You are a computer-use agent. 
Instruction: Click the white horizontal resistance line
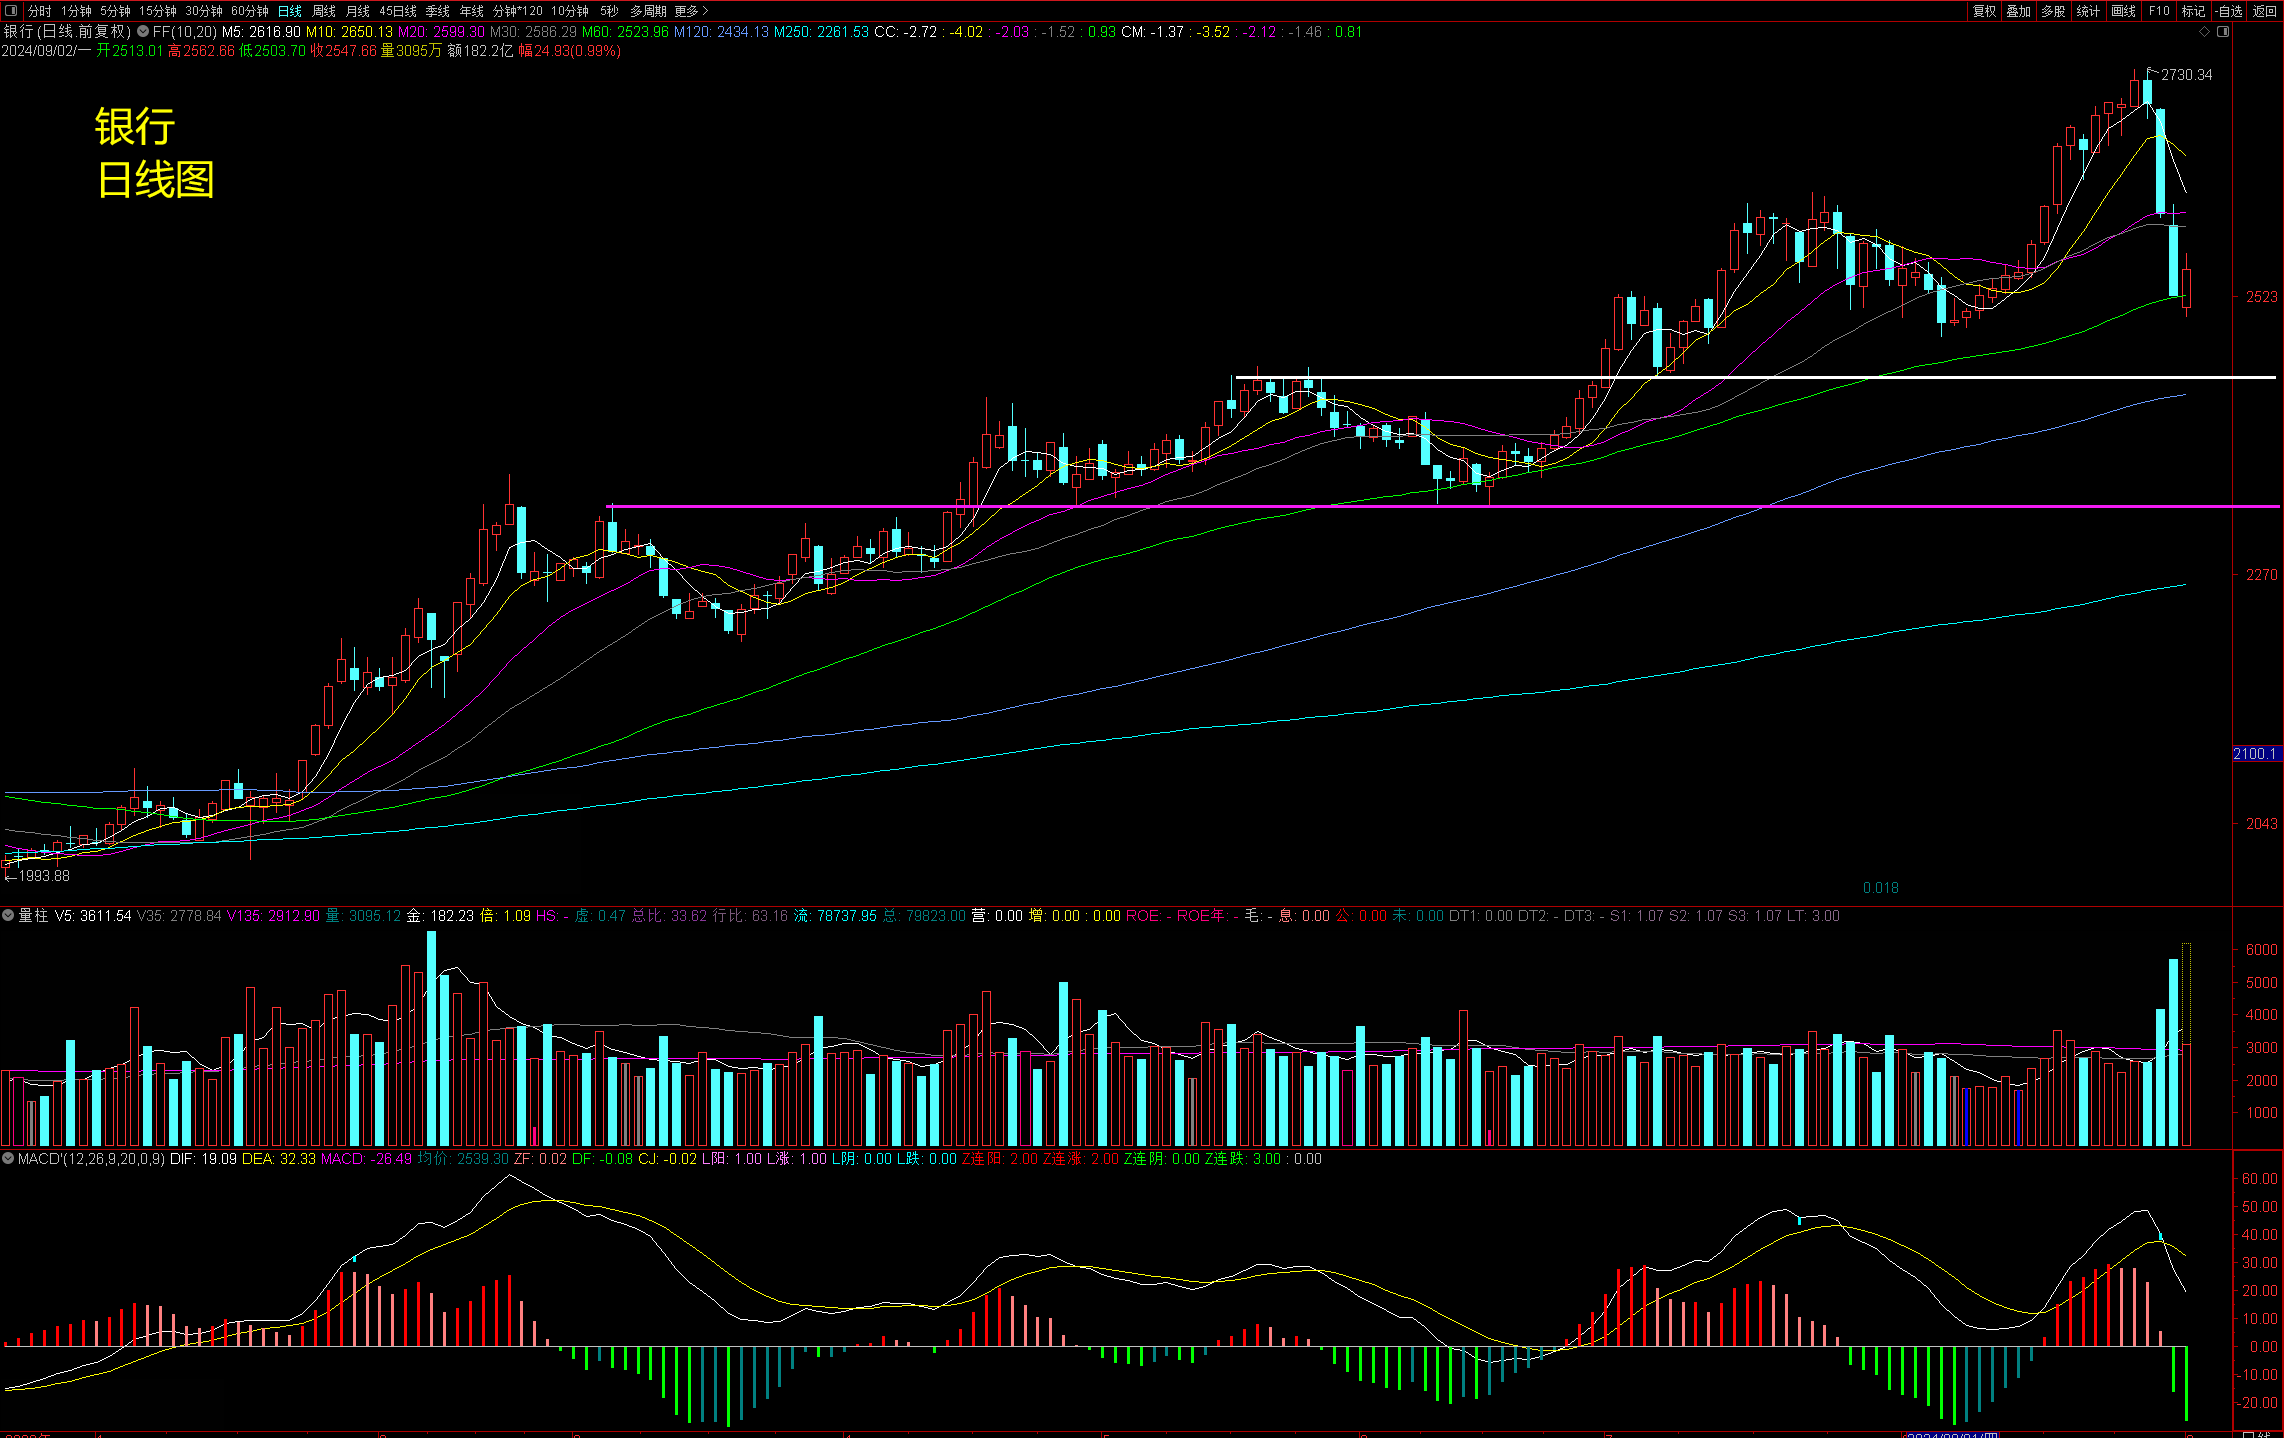(1755, 377)
